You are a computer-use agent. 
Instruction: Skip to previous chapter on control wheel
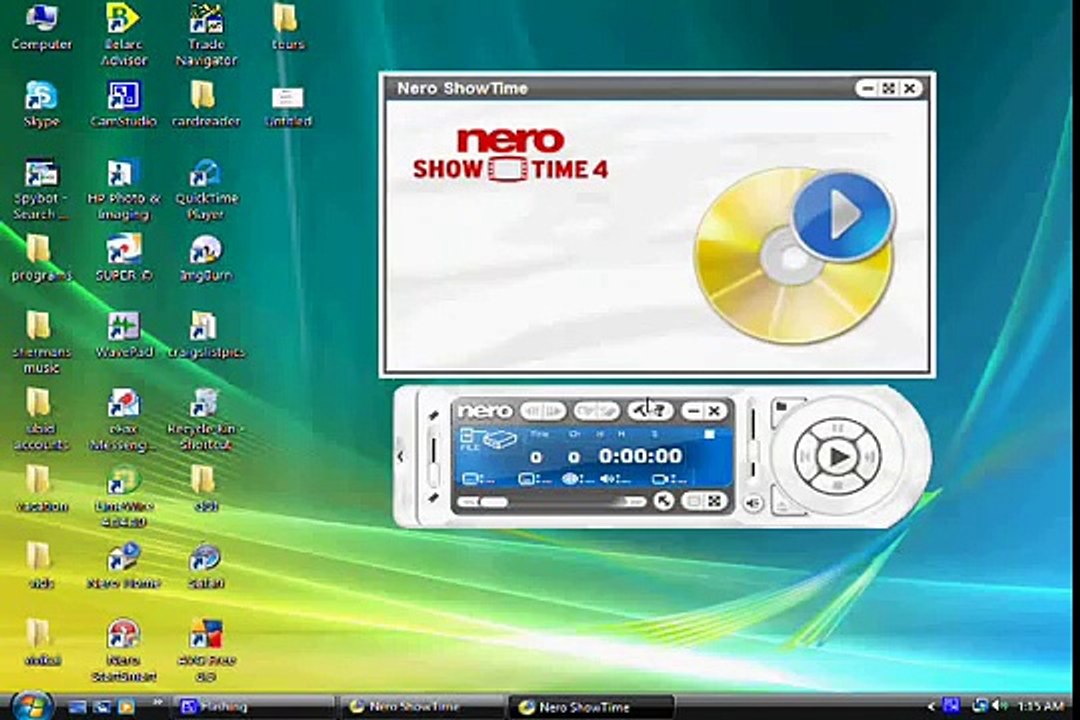805,456
